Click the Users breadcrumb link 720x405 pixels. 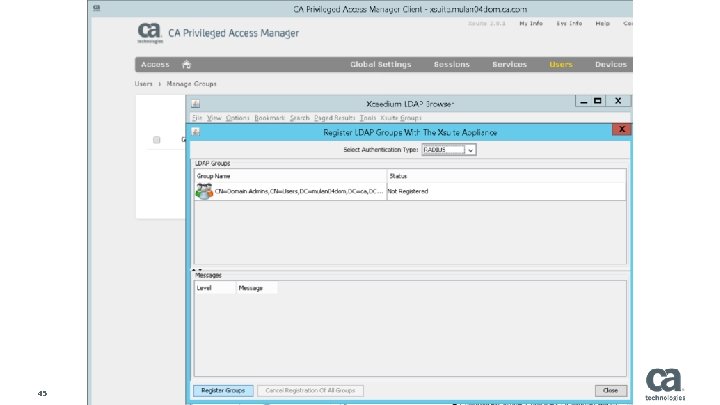[143, 84]
